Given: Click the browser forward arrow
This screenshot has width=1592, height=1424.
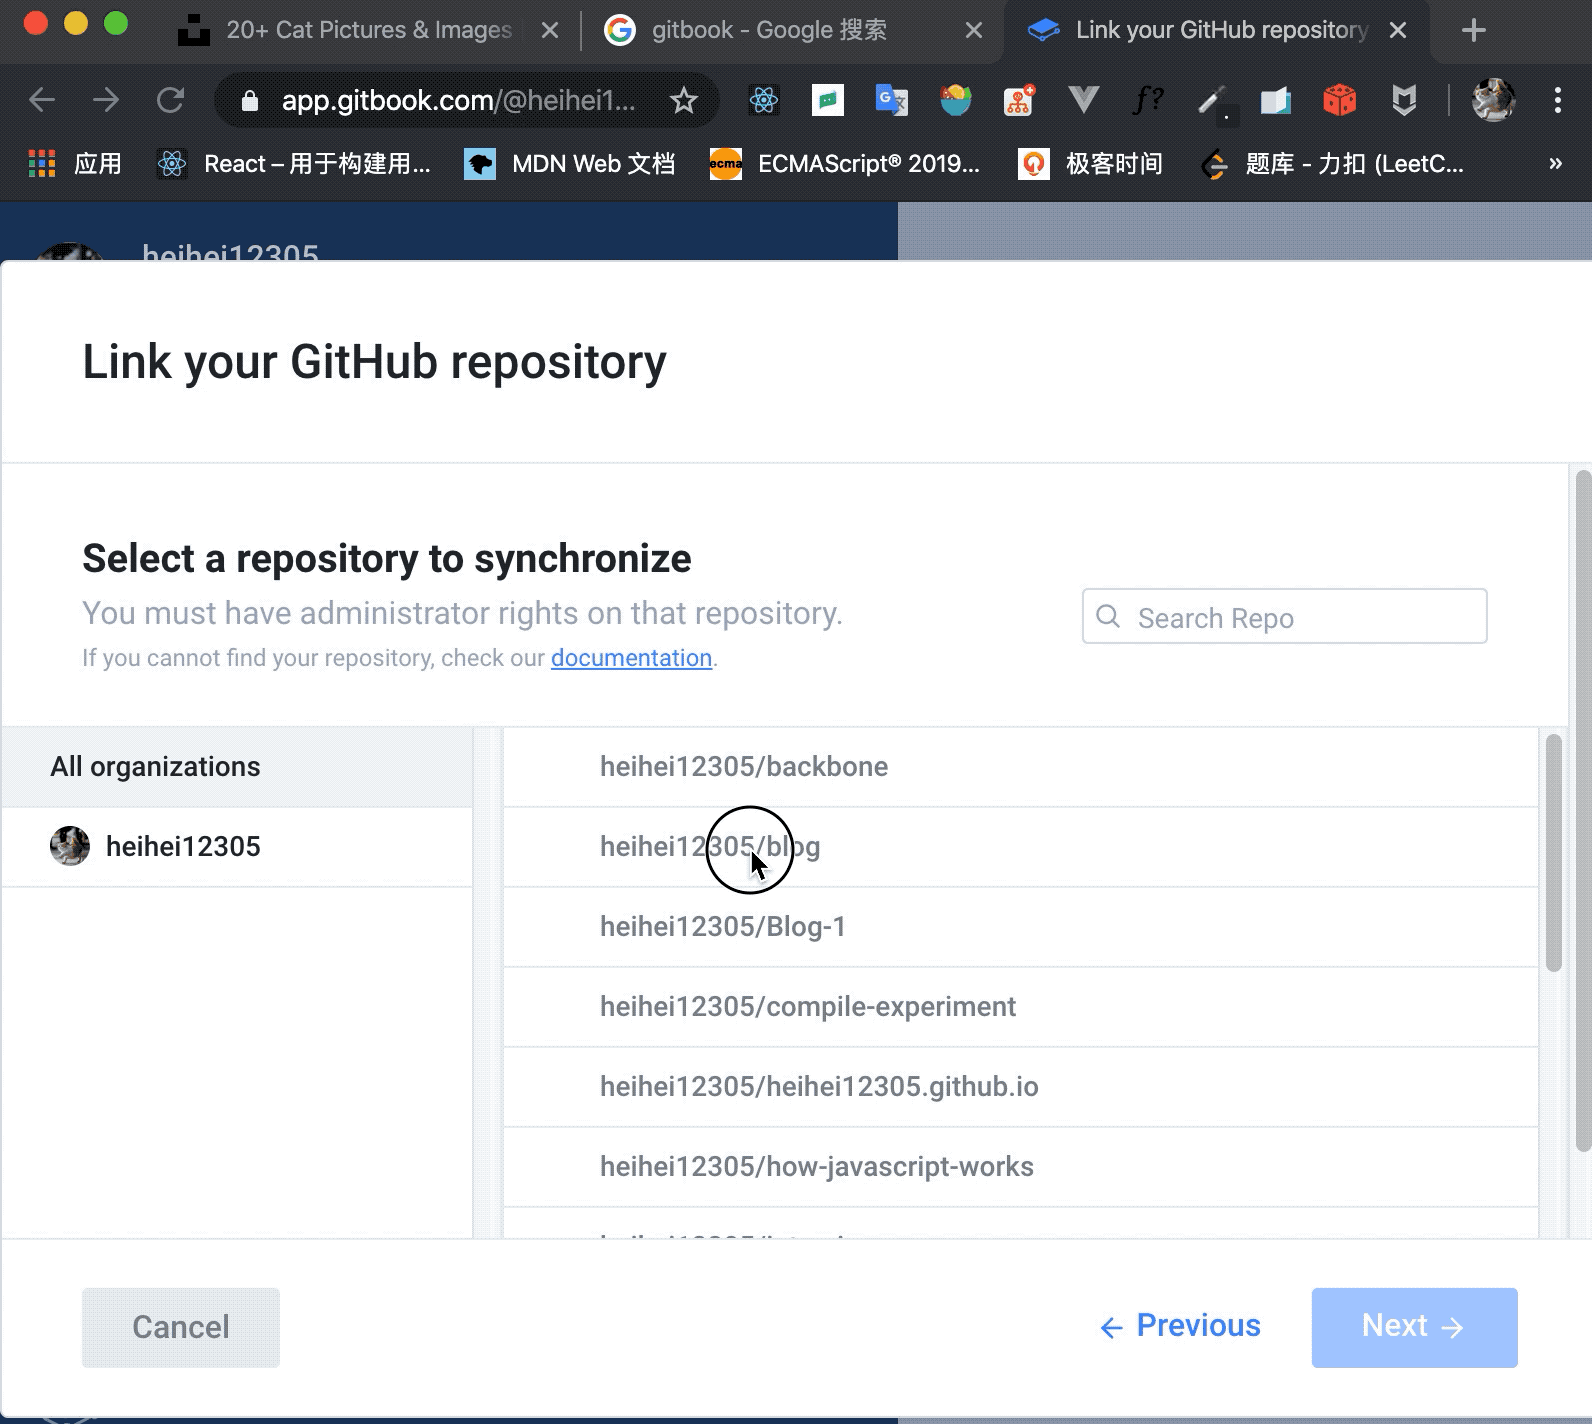Looking at the screenshot, I should pos(106,100).
